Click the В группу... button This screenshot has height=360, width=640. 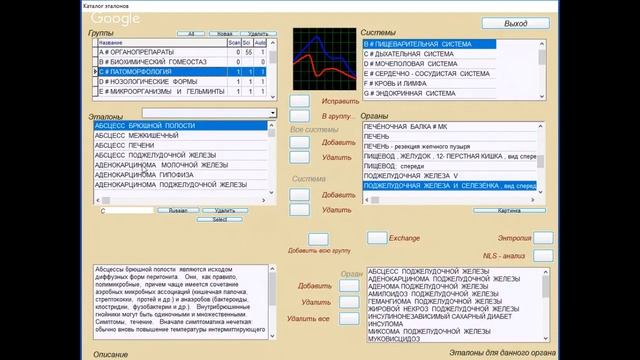300,116
